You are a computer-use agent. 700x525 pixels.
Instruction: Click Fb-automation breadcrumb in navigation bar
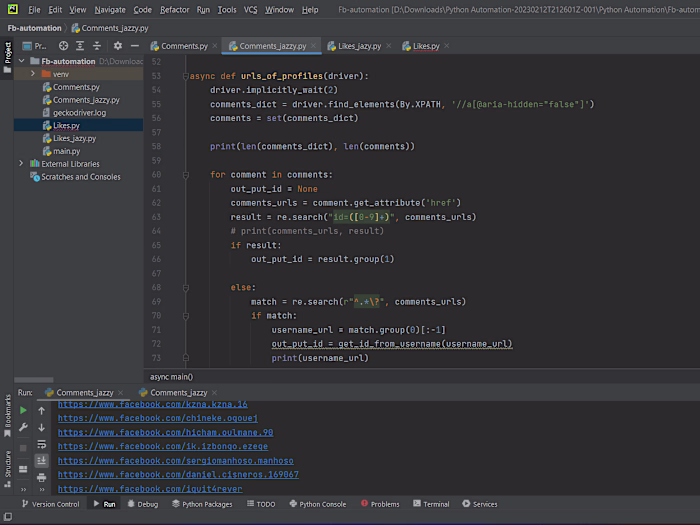point(34,28)
